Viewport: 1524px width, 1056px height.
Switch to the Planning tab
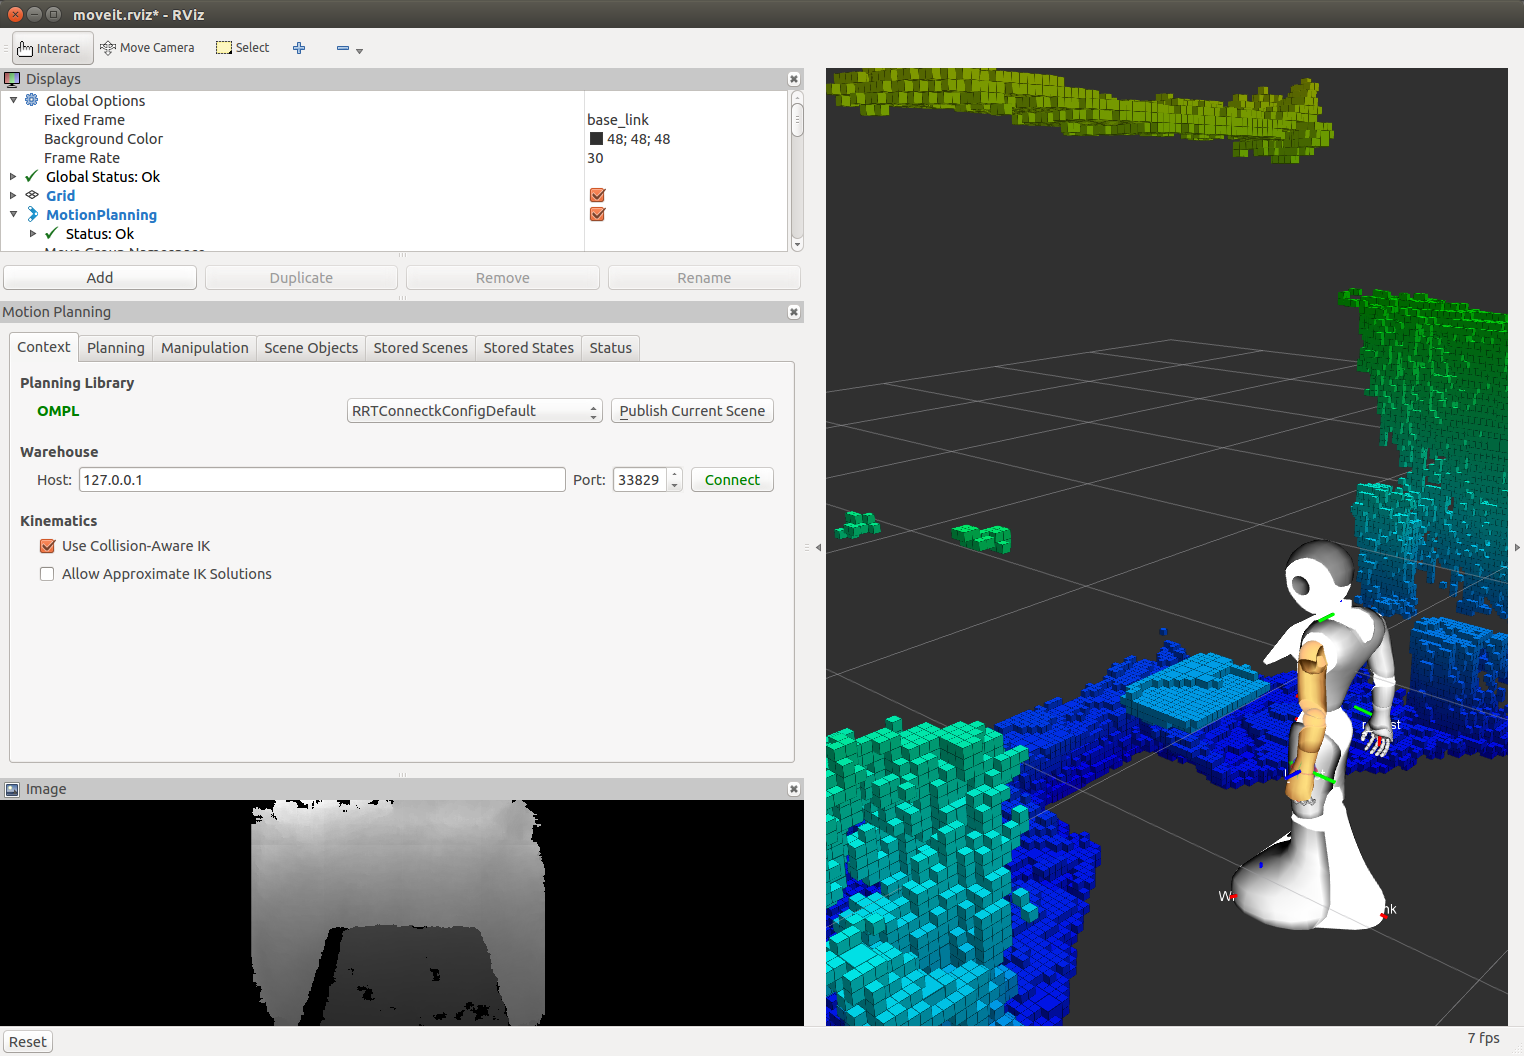(x=116, y=348)
